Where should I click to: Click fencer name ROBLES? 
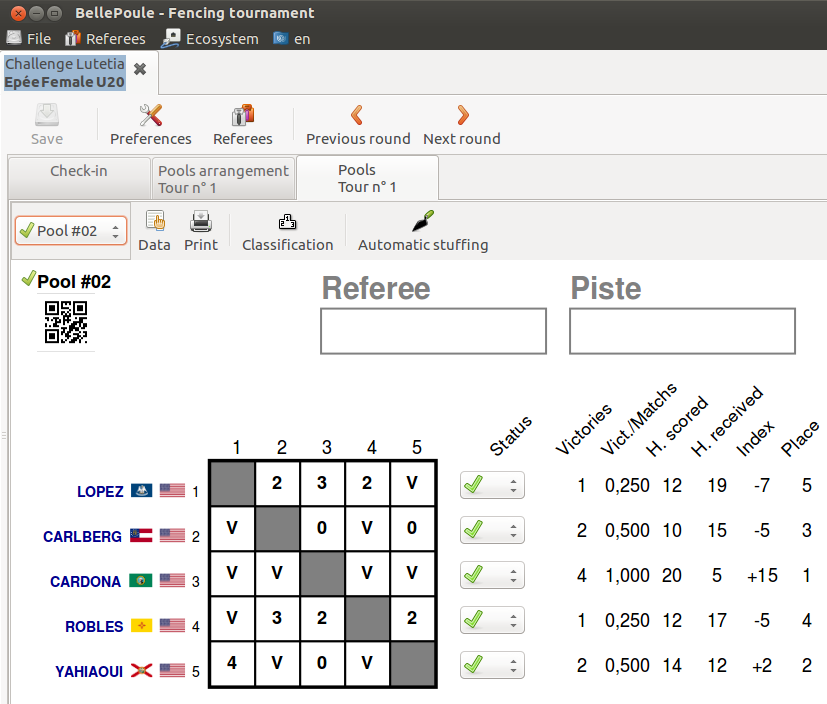(94, 626)
